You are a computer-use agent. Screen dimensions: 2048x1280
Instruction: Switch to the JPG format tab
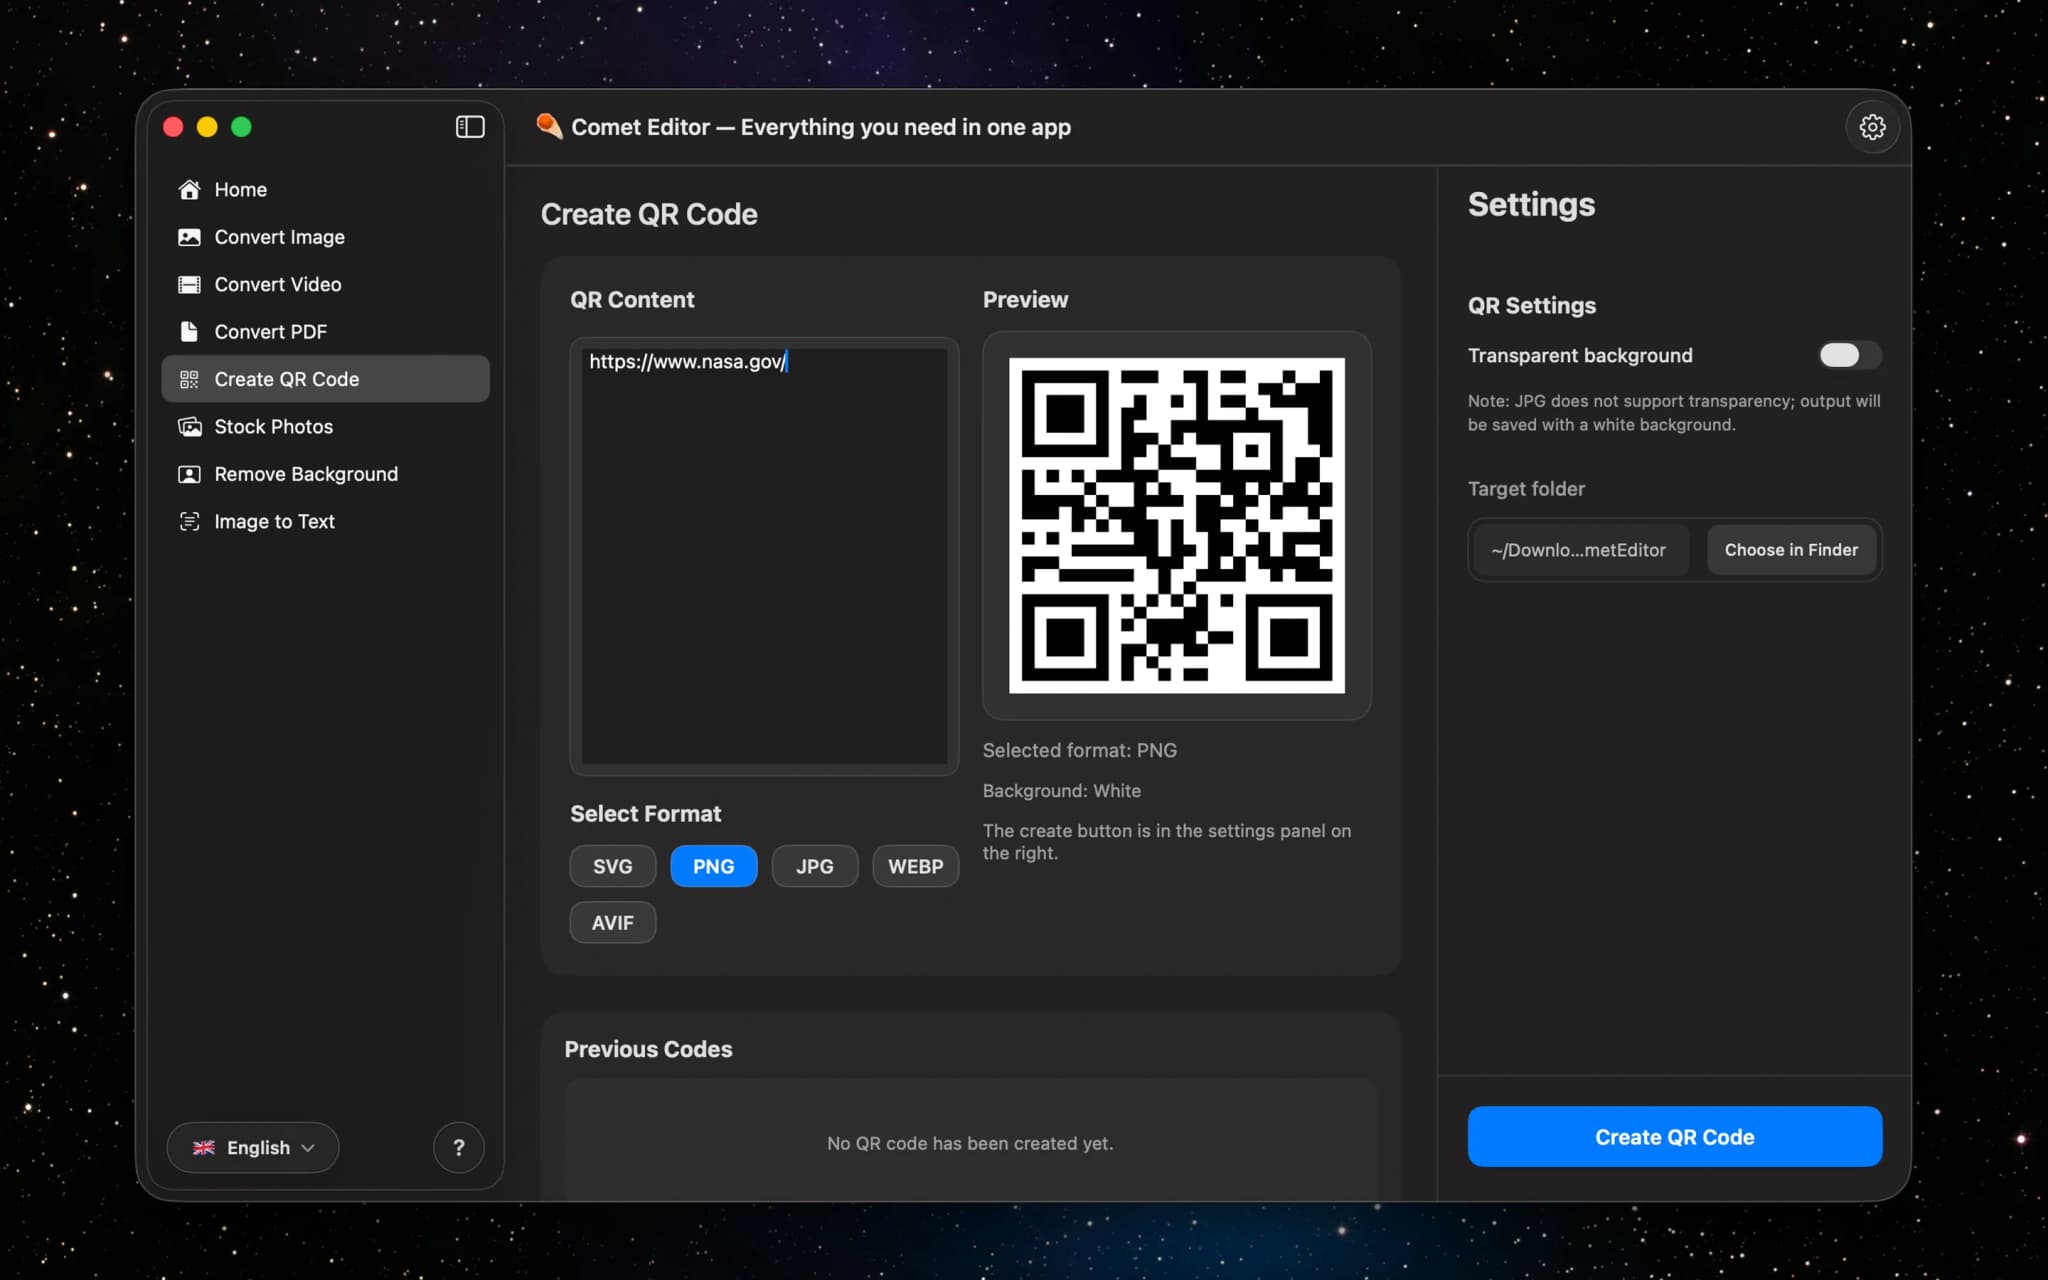point(814,866)
